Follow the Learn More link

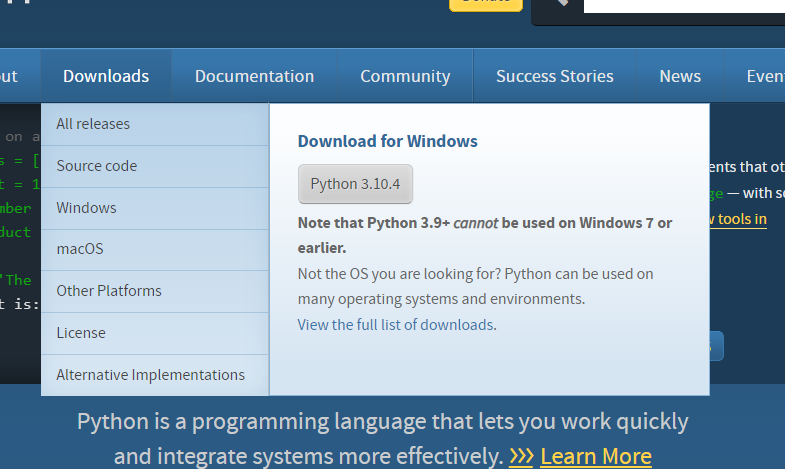pos(596,456)
